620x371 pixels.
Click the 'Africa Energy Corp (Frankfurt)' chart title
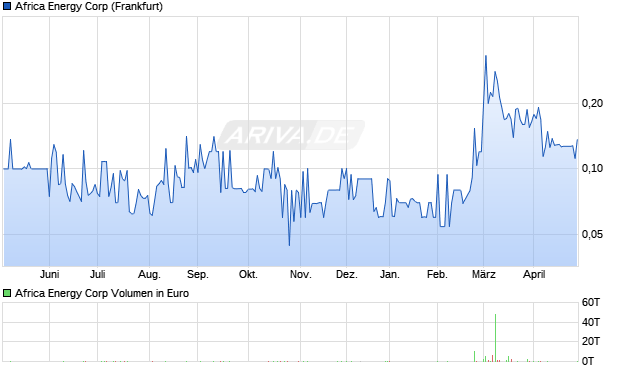tap(89, 7)
